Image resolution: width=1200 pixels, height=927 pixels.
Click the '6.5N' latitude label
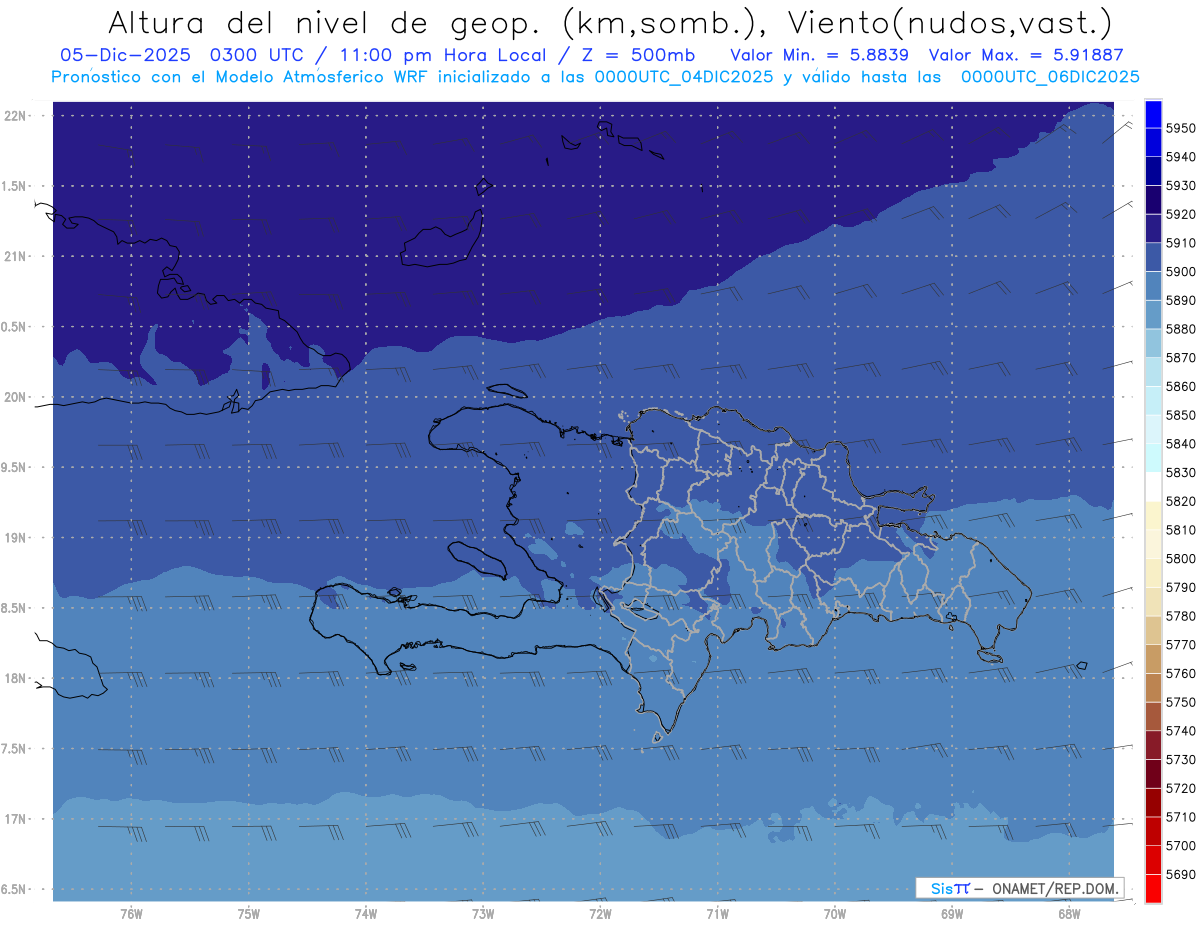(x=14, y=890)
